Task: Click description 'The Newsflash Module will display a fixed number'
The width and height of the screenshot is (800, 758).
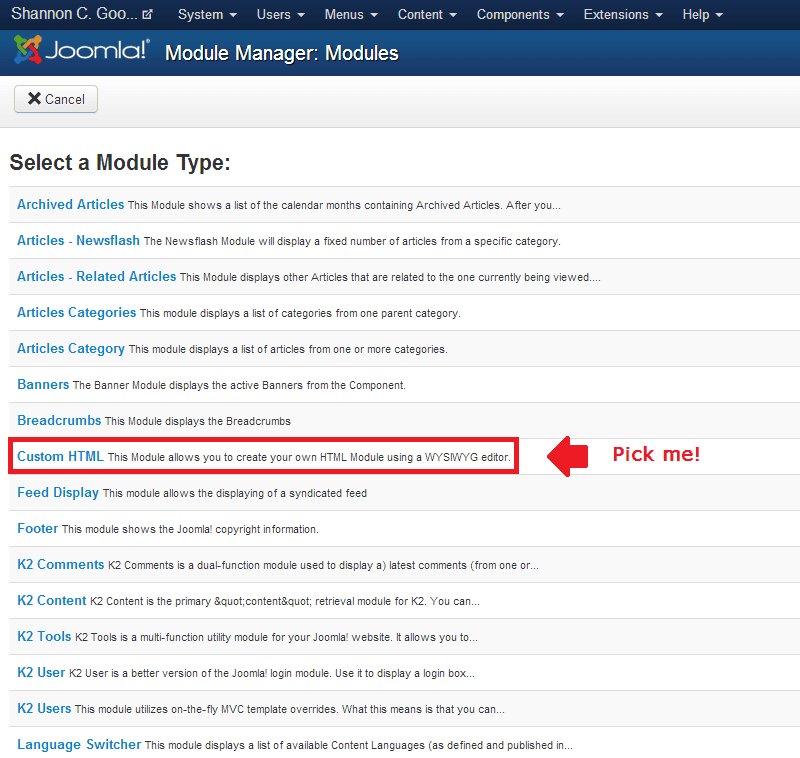Action: (352, 241)
